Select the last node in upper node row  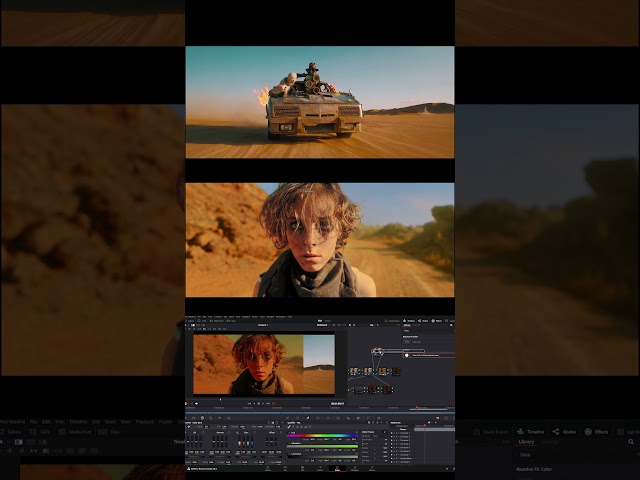(396, 371)
